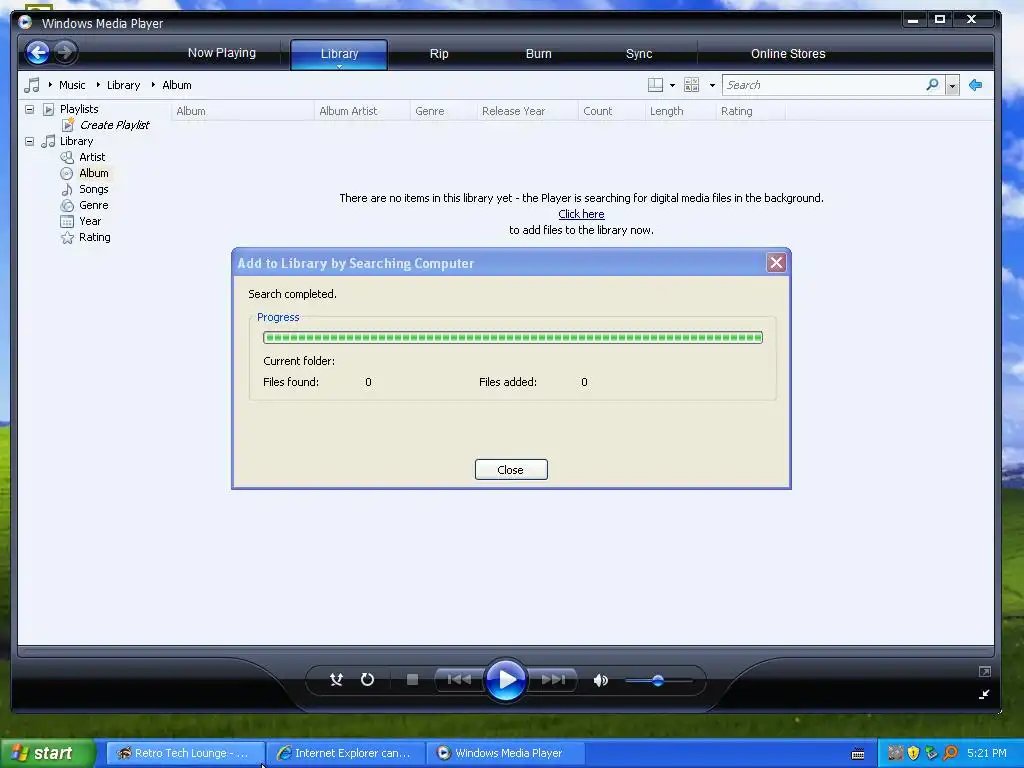
Task: Click Windows Media Player taskbar button
Action: (x=505, y=753)
